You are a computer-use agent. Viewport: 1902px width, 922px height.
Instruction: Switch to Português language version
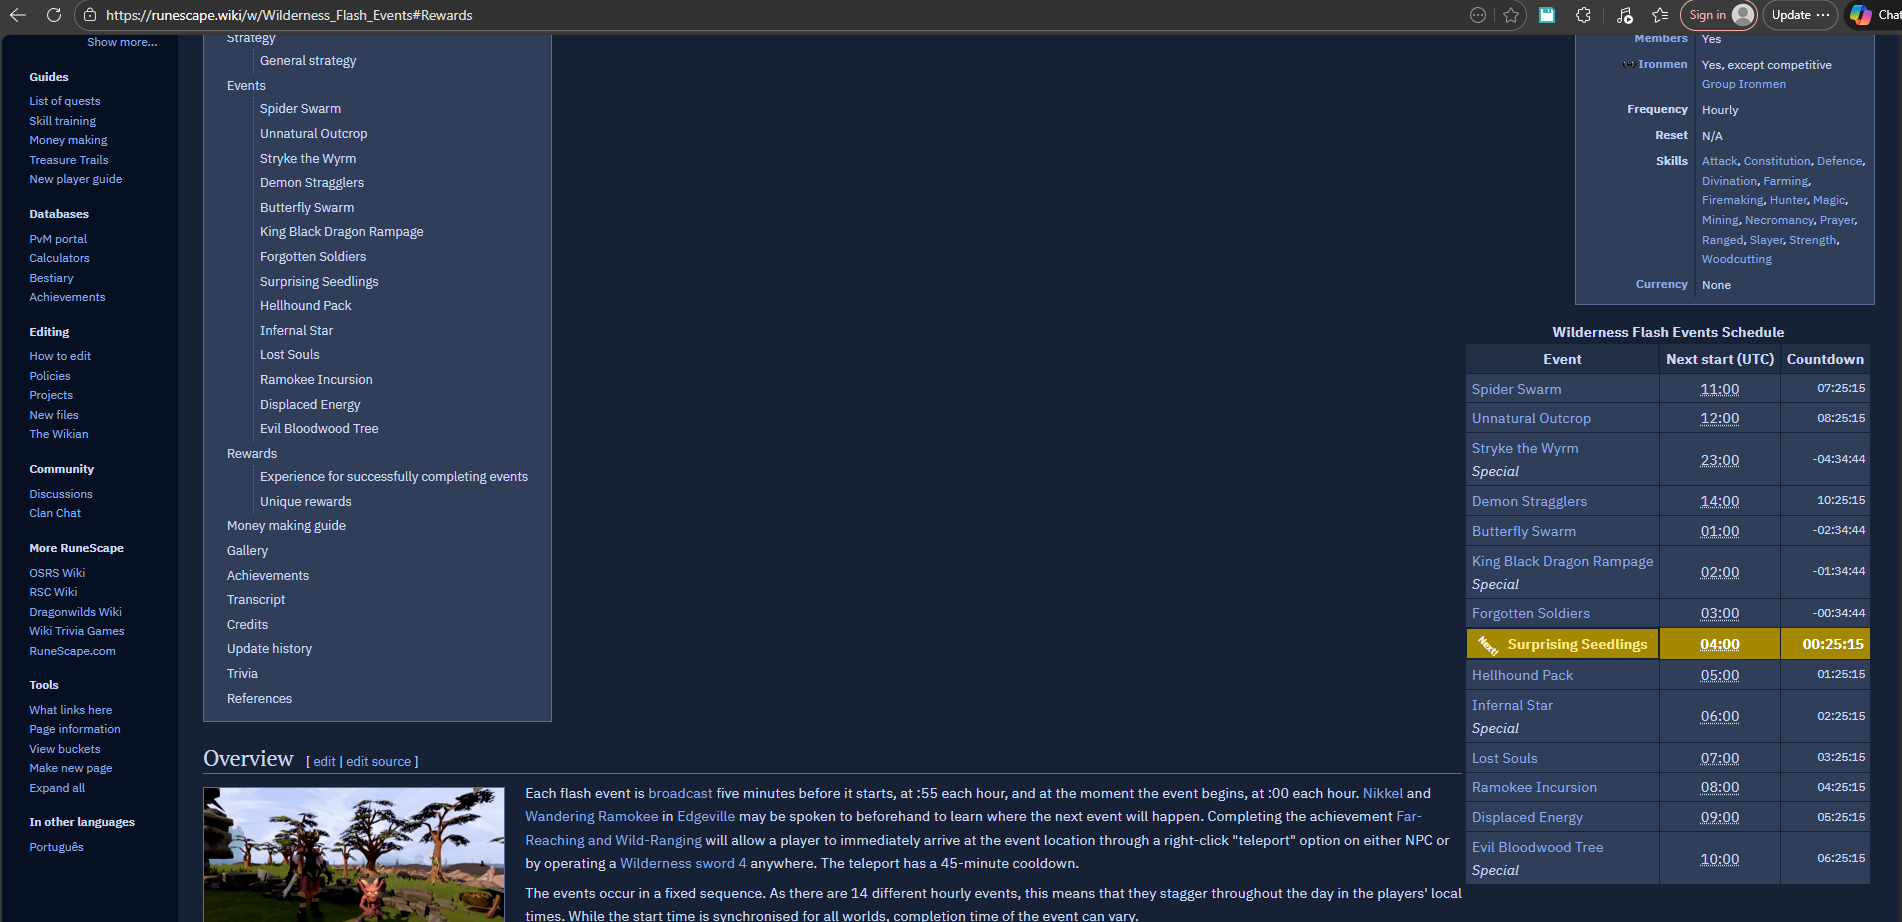click(56, 847)
